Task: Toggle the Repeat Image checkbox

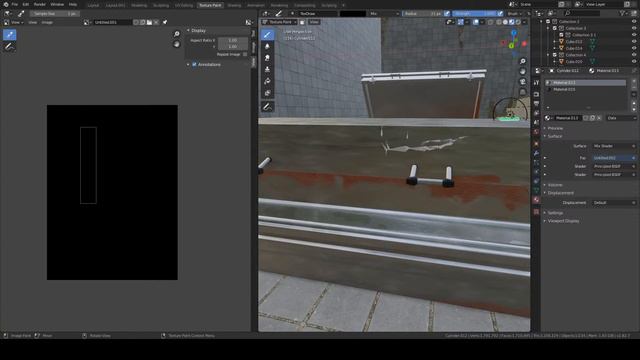Action: pos(245,54)
